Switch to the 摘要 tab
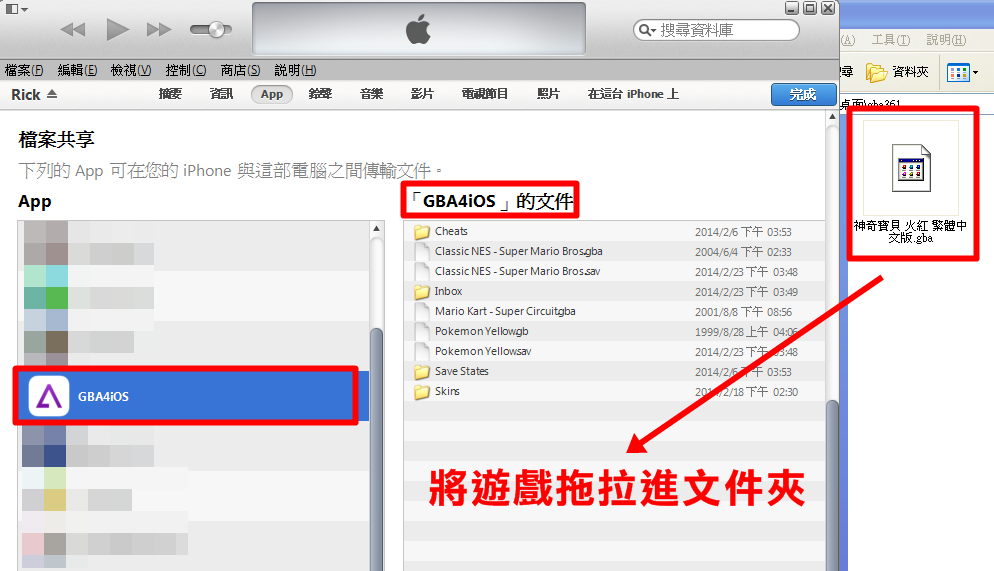This screenshot has width=994, height=571. (x=170, y=94)
